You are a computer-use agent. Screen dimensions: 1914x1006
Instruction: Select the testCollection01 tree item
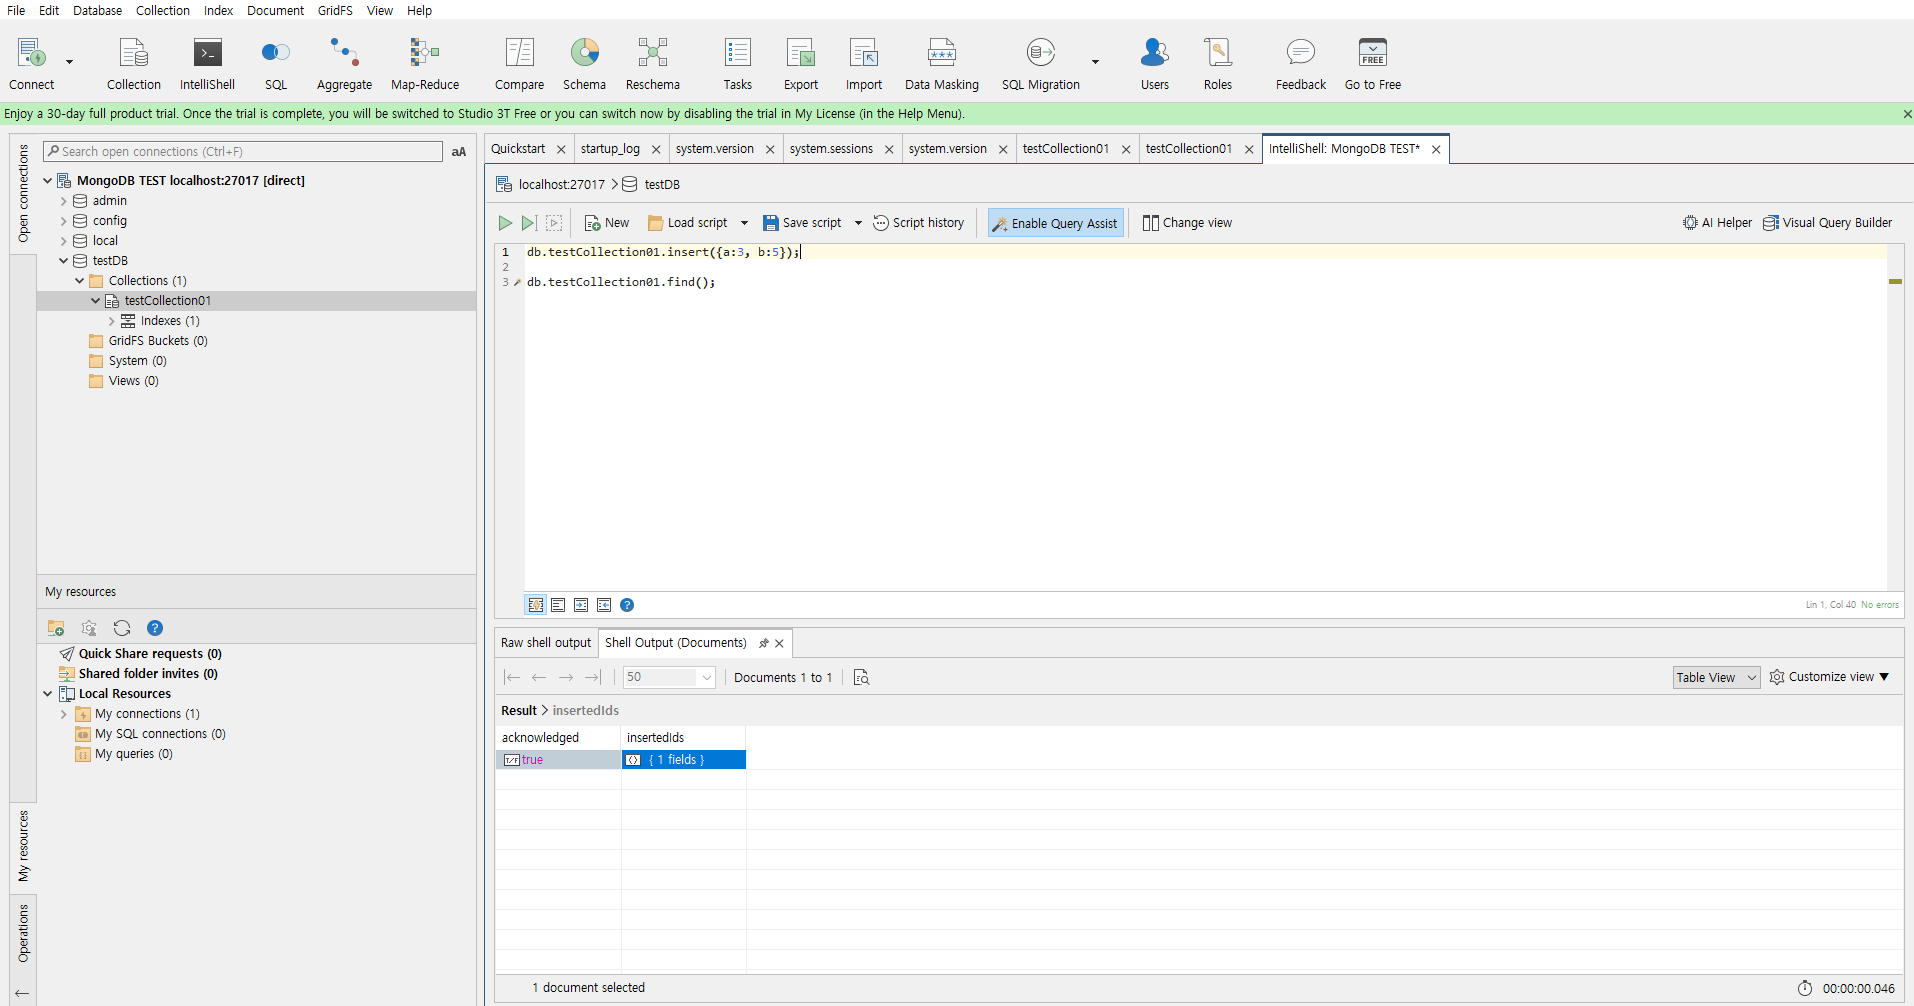click(167, 301)
